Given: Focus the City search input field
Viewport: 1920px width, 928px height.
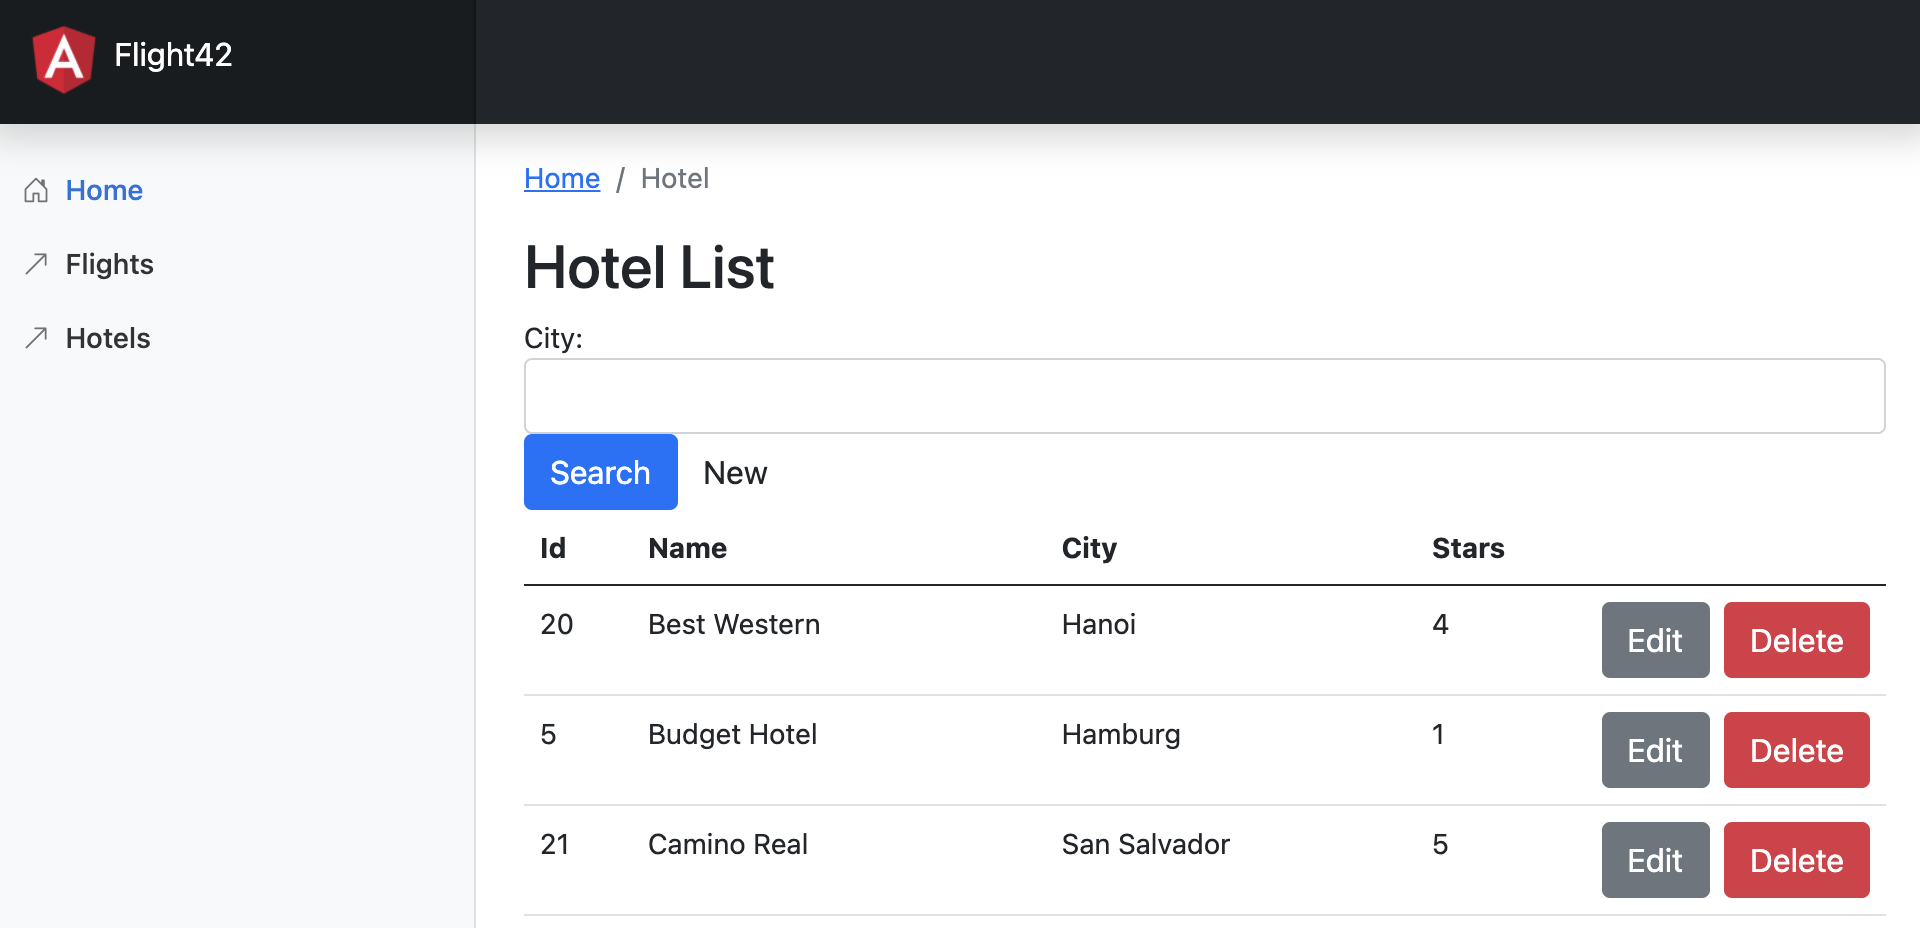Looking at the screenshot, I should [1204, 396].
